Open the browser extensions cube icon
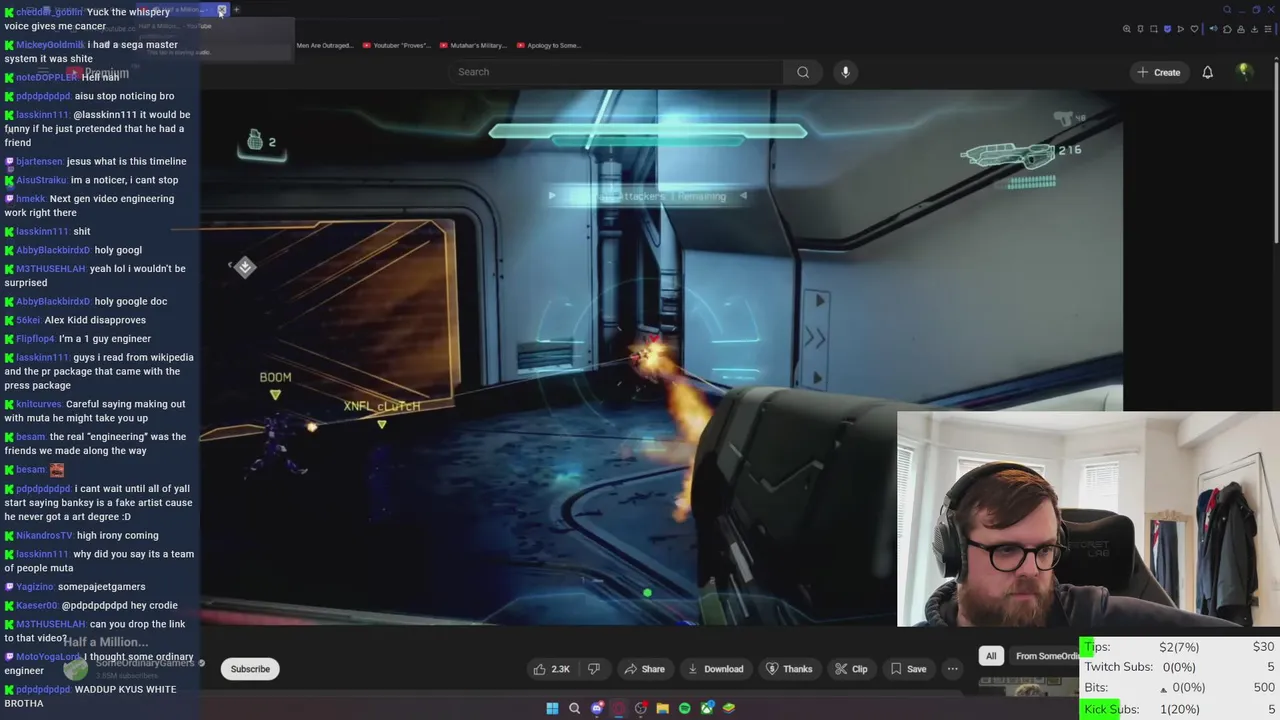Viewport: 1280px width, 720px height. point(1227,29)
